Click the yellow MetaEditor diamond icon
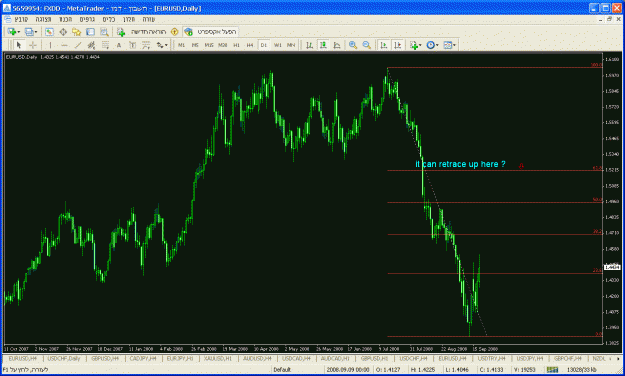Image resolution: width=625 pixels, height=376 pixels. 174,31
